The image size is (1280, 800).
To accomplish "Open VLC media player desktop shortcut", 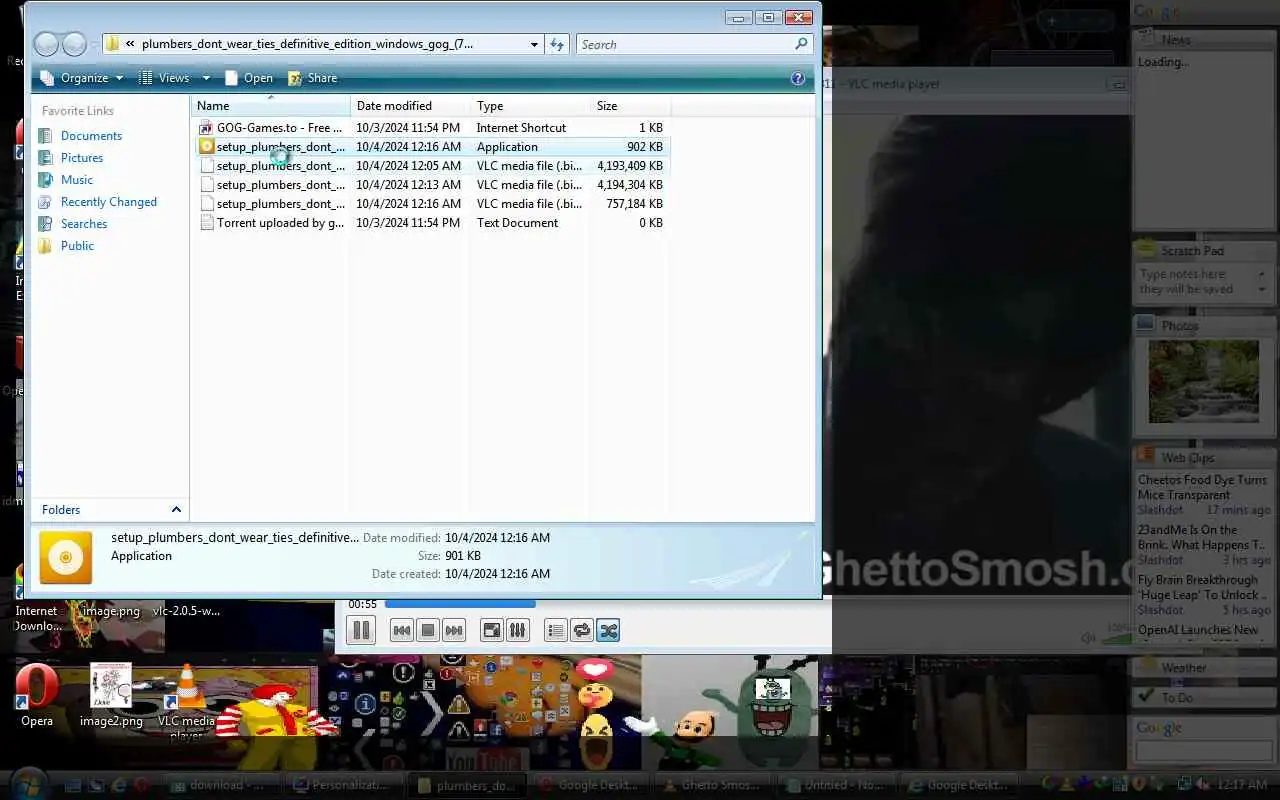I will point(186,701).
